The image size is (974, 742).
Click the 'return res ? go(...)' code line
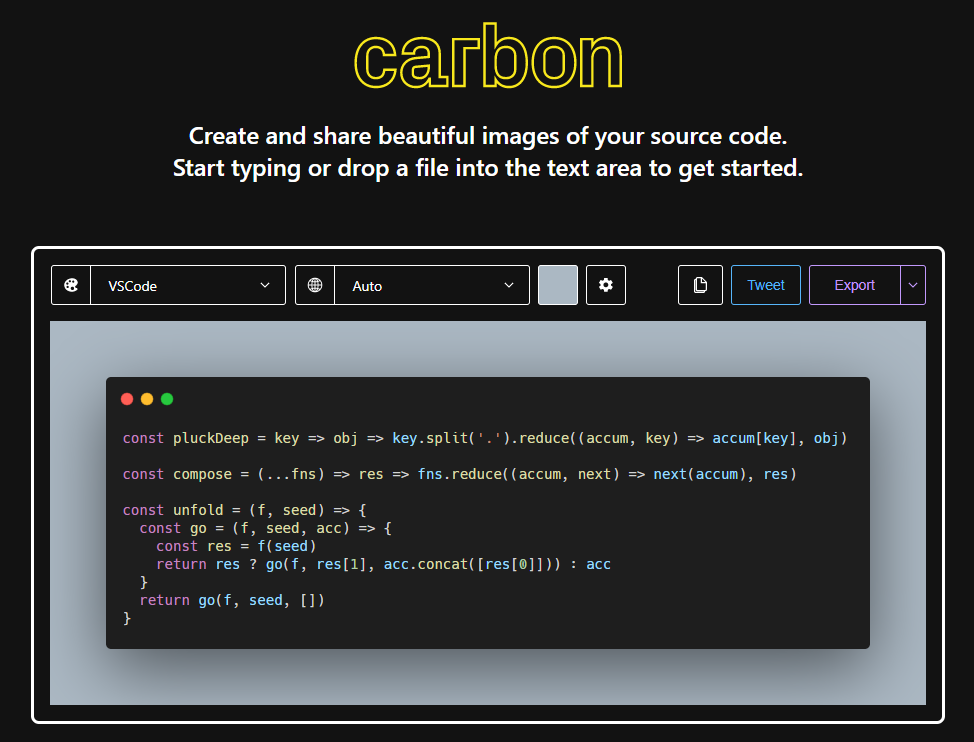point(383,564)
